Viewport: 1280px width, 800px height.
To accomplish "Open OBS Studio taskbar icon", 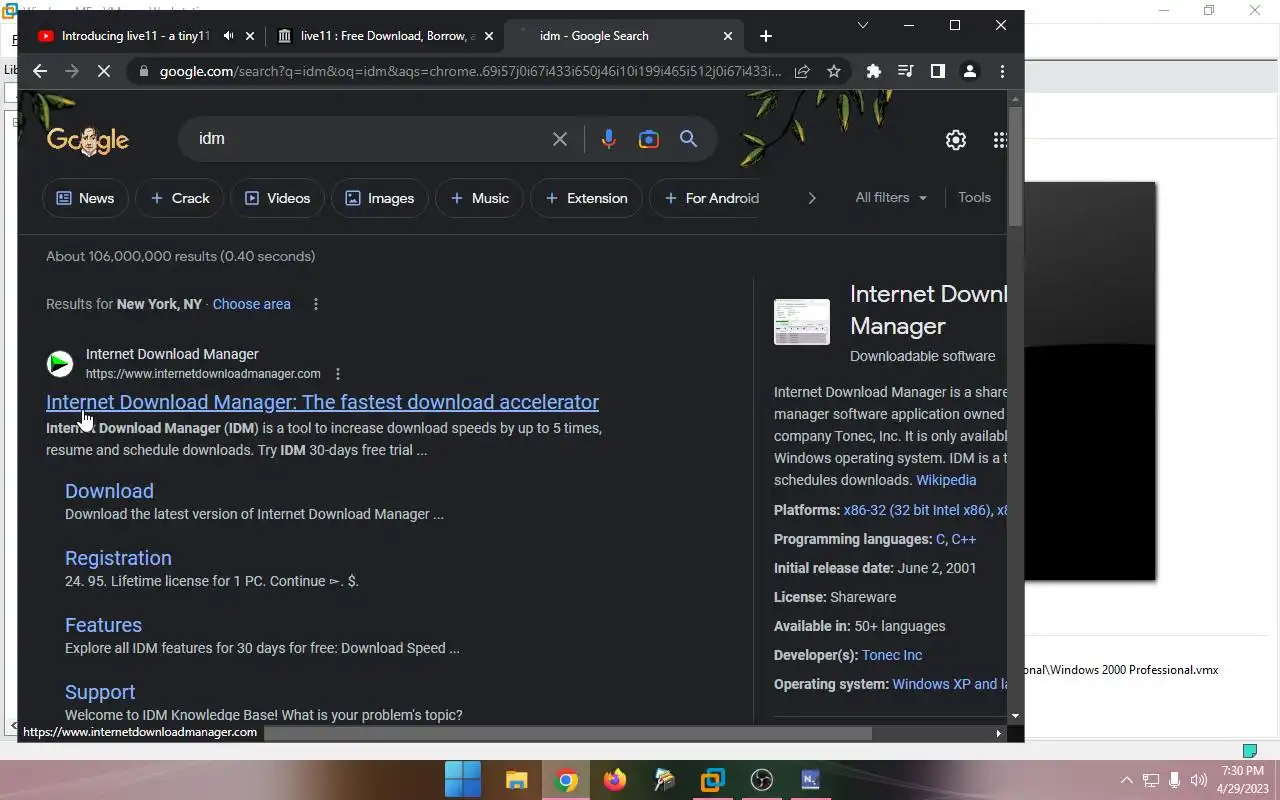I will [762, 780].
